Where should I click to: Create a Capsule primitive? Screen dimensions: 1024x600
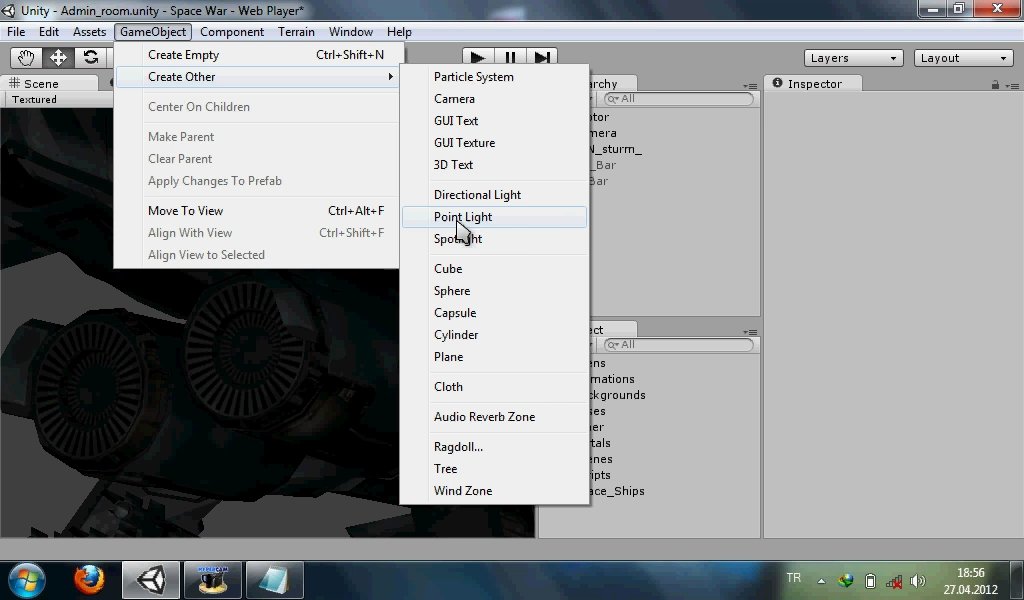click(494, 313)
